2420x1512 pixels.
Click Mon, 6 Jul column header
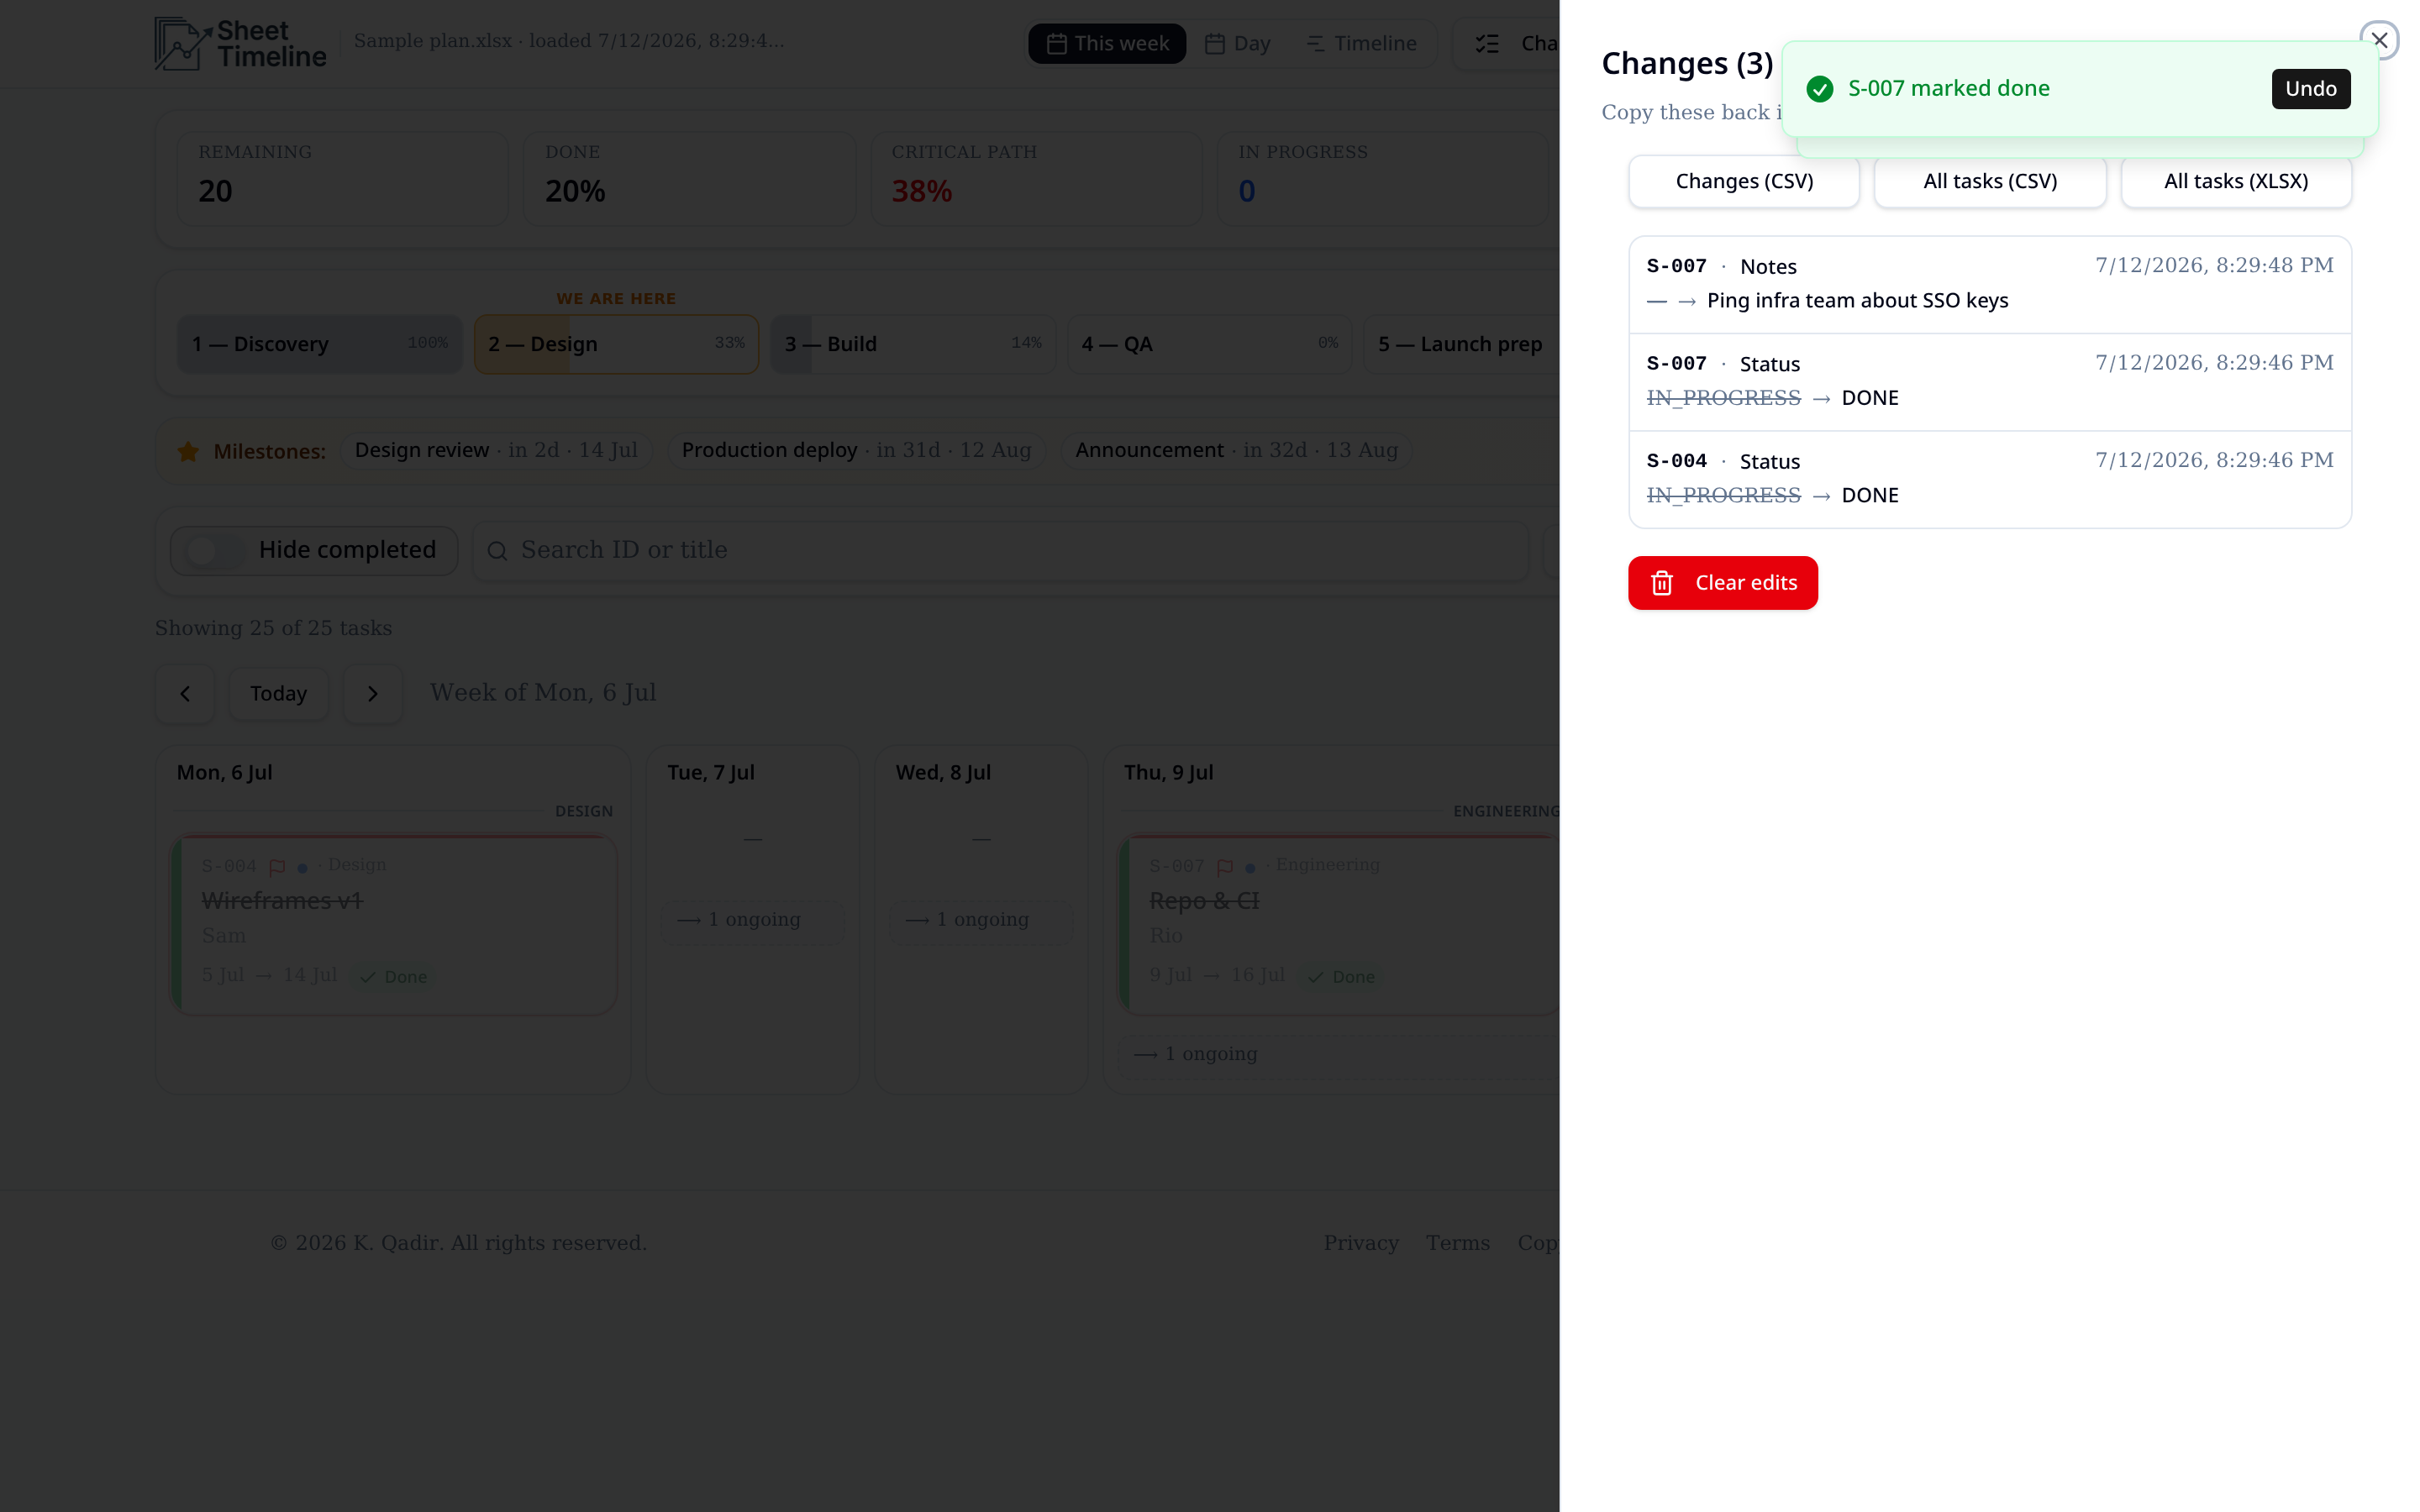[224, 772]
